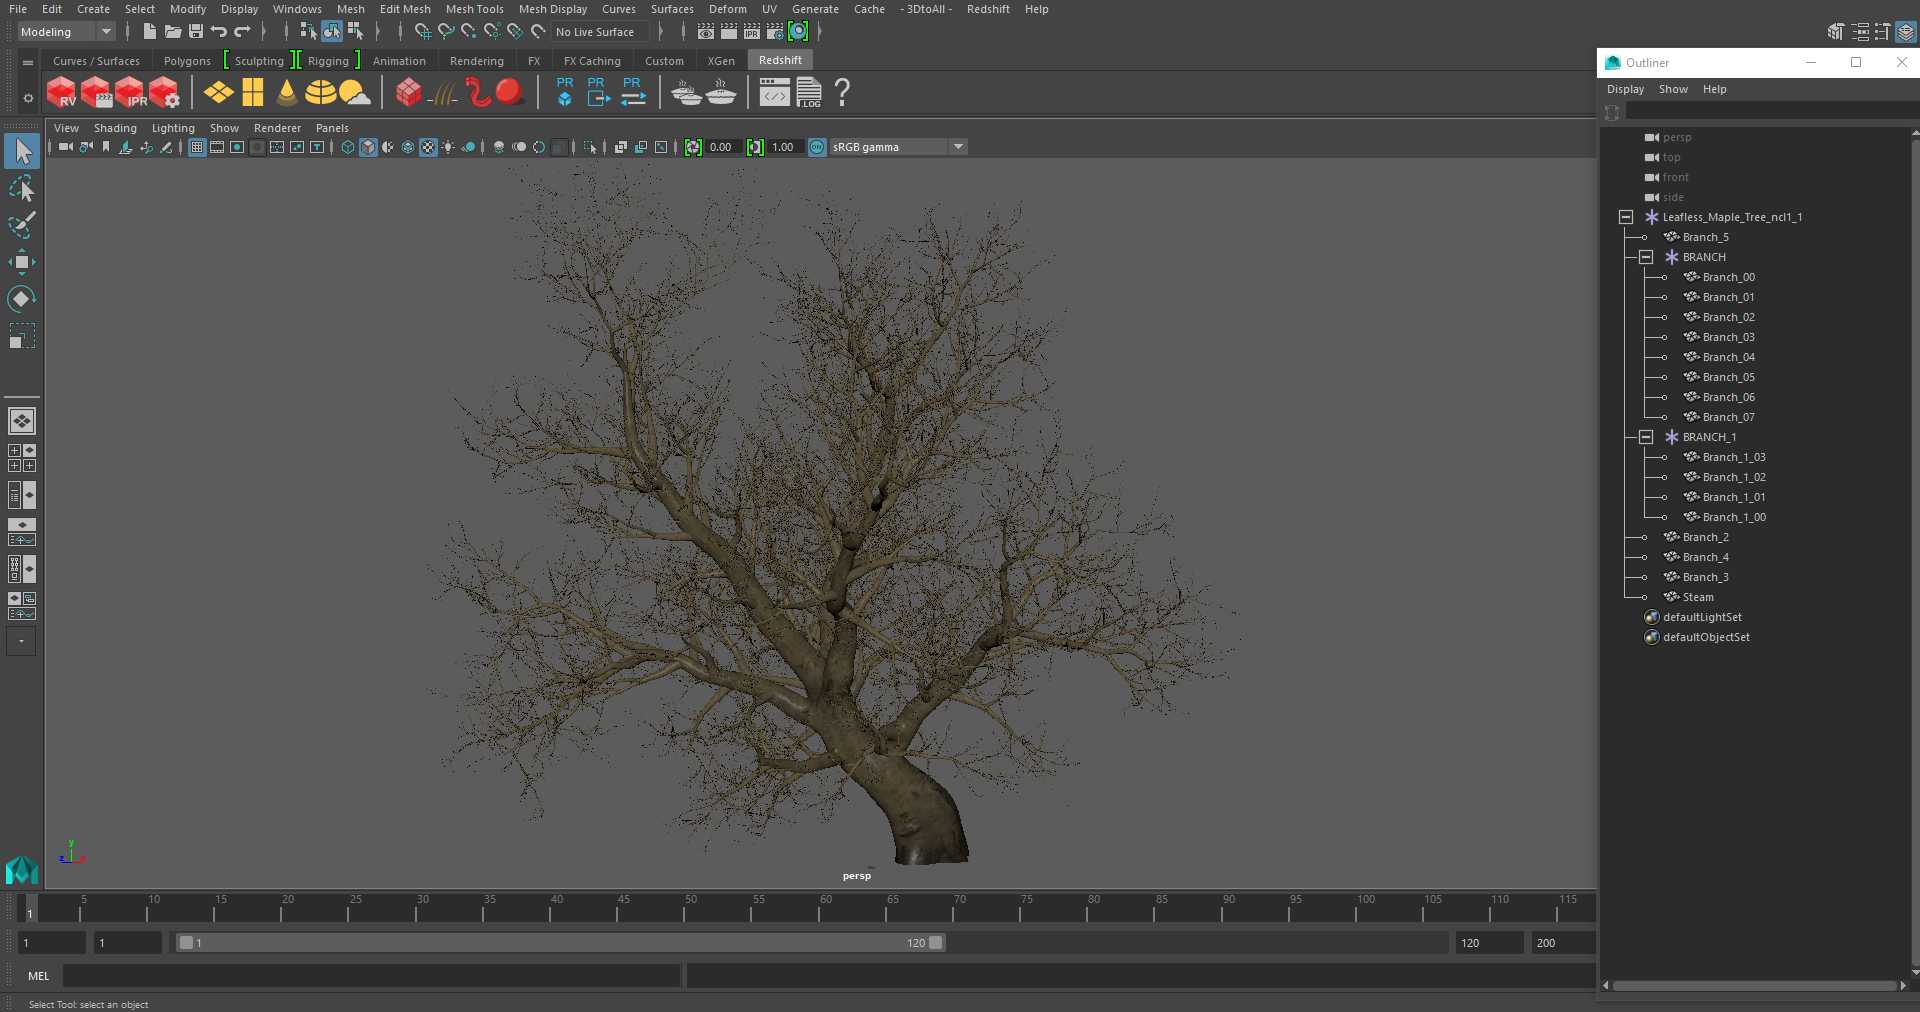Open the Redshift LOG file icon
The image size is (1920, 1012).
809,93
